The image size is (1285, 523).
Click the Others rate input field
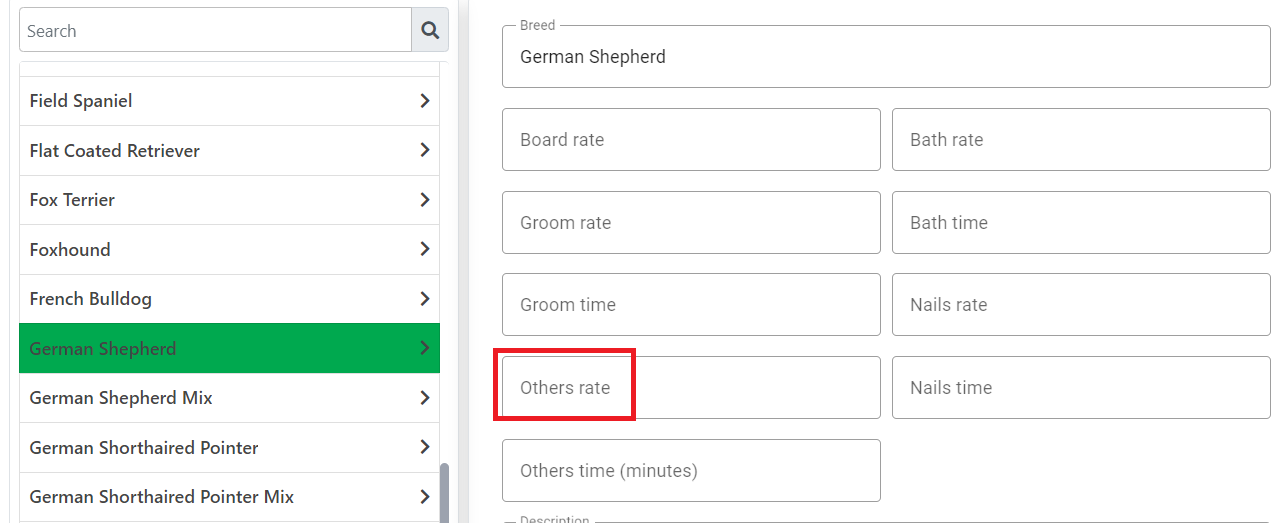point(691,388)
